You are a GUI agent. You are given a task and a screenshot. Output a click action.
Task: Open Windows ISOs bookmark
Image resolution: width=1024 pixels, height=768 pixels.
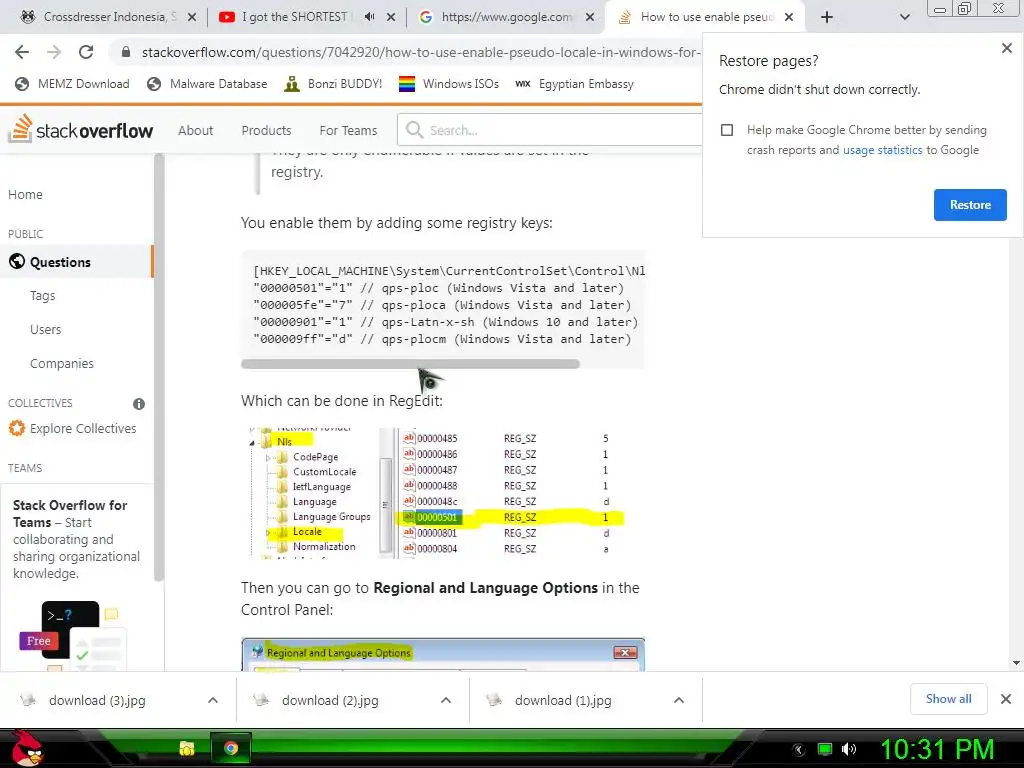pyautogui.click(x=449, y=84)
